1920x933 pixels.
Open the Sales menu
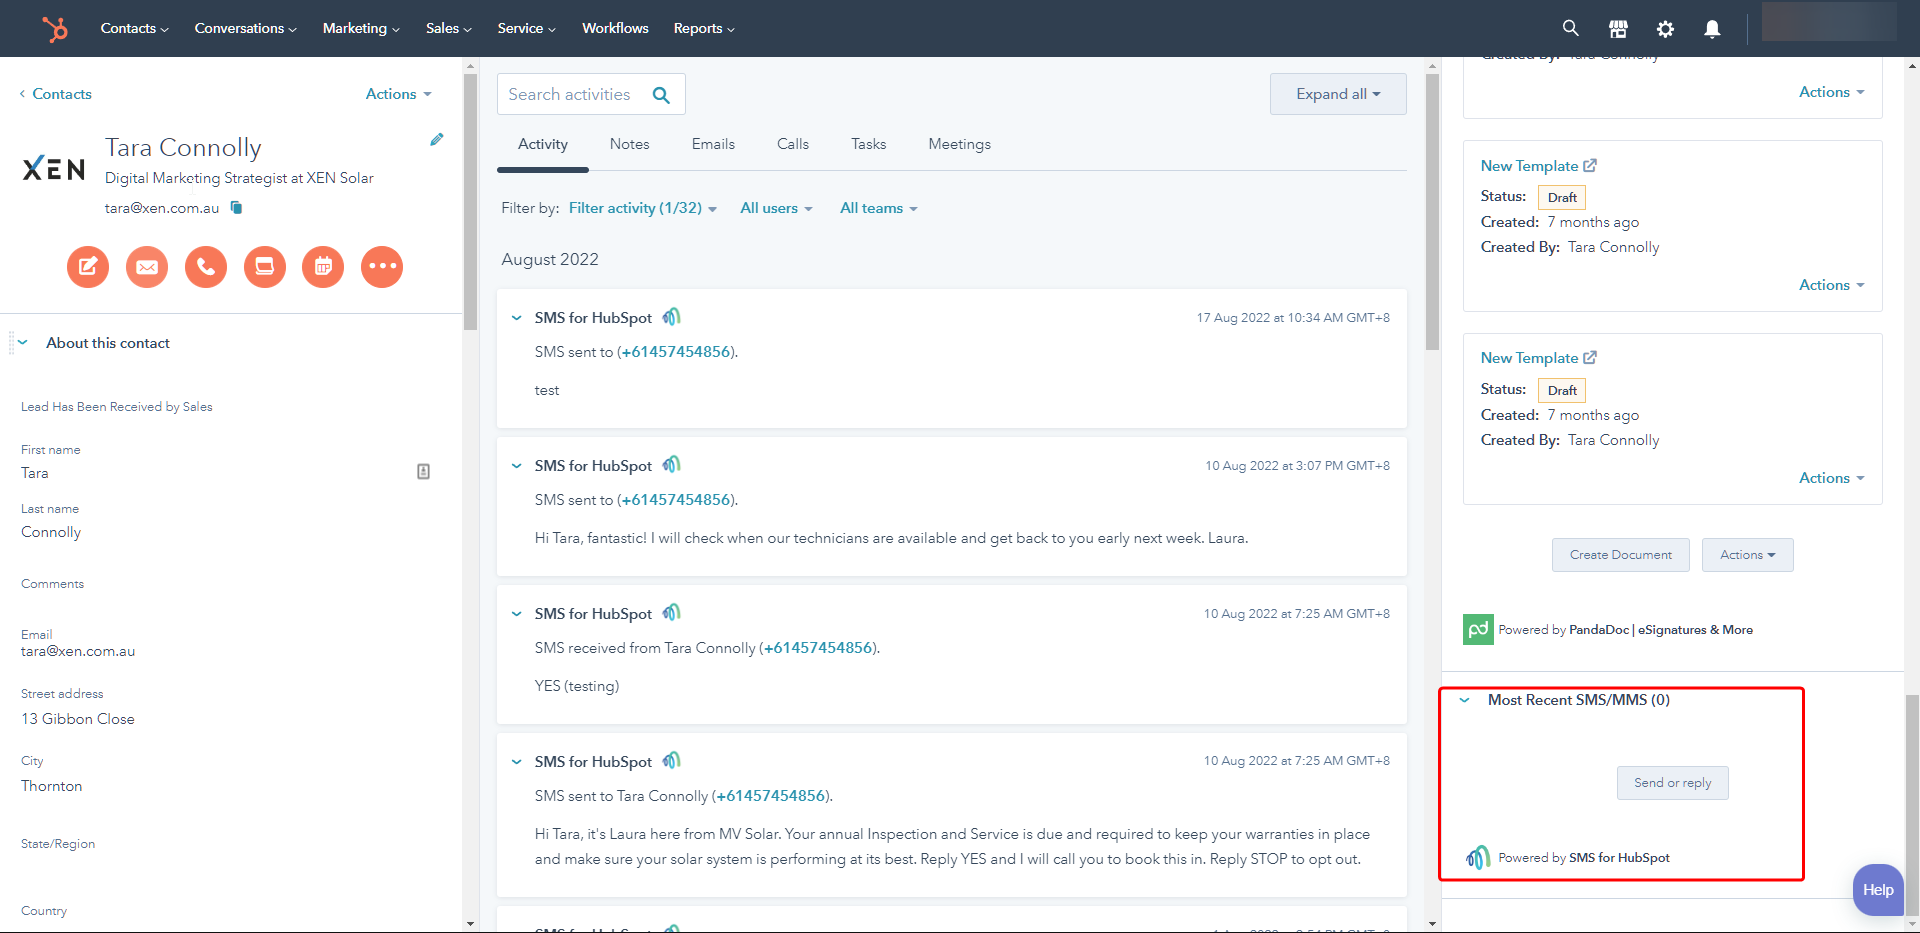(x=448, y=28)
